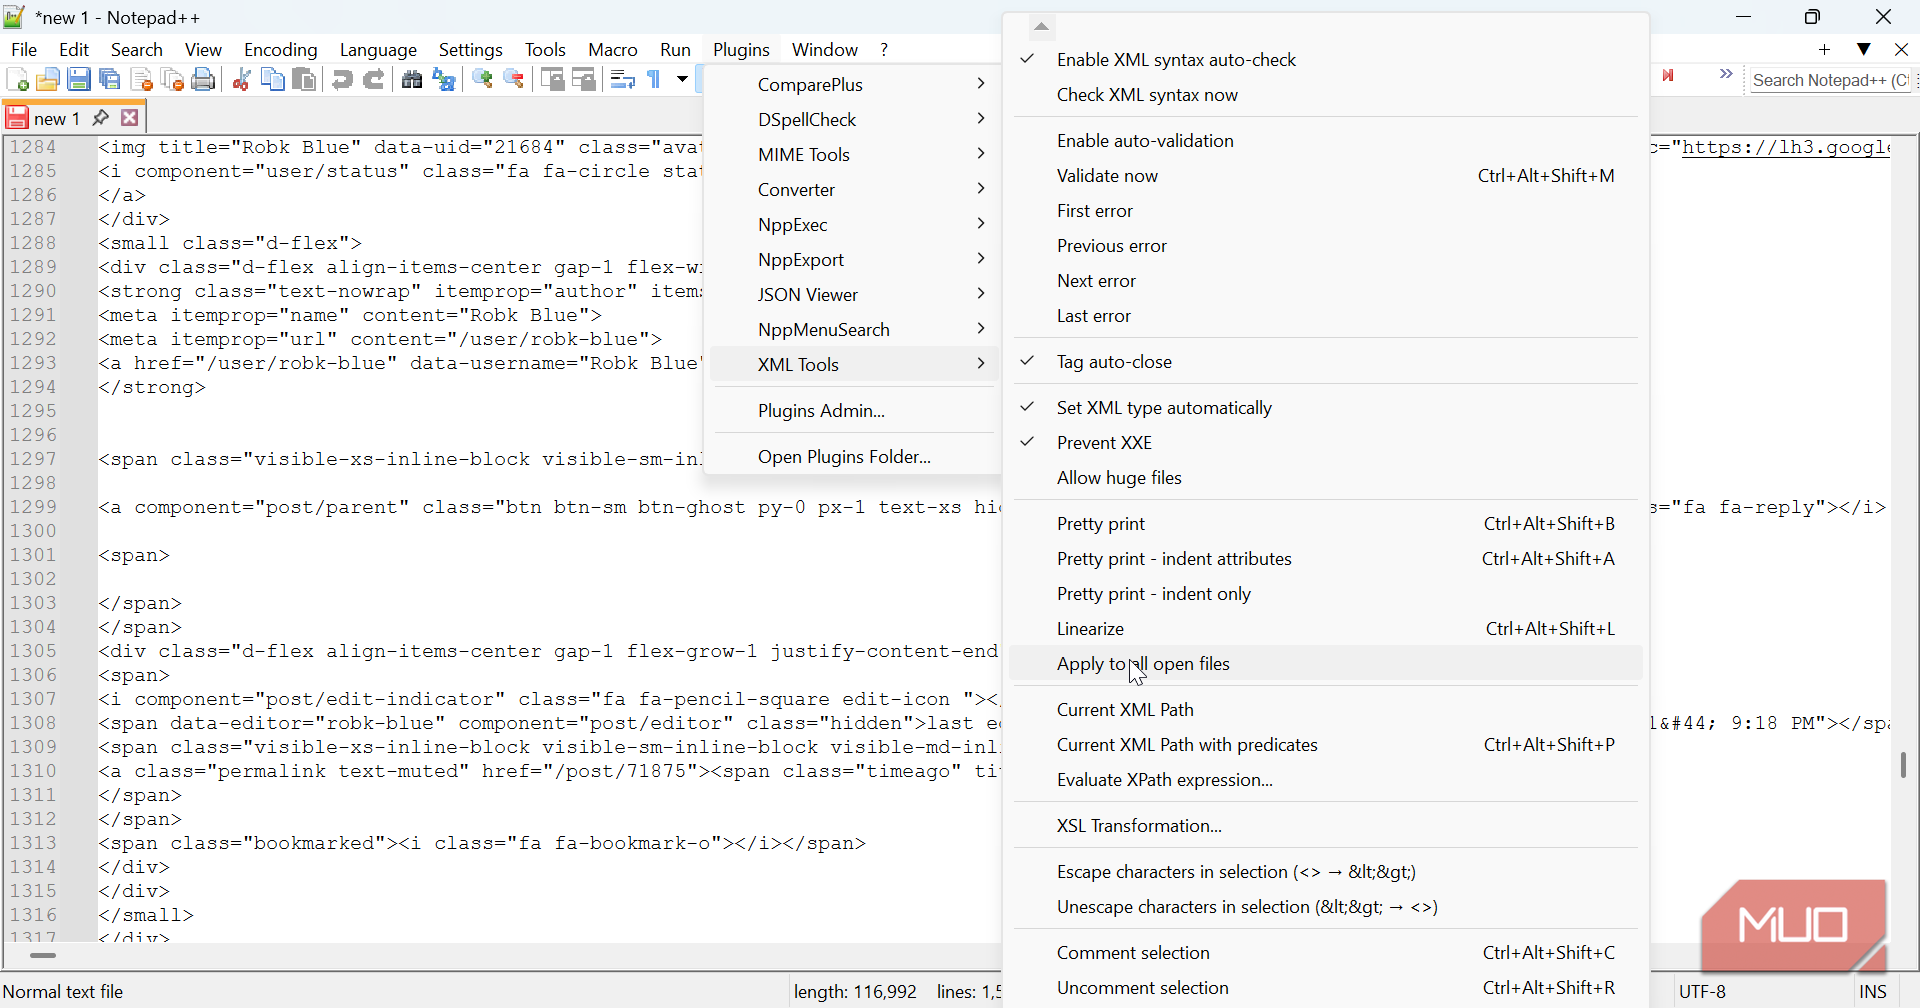Open the Encoding menu
The image size is (1920, 1008).
[281, 50]
